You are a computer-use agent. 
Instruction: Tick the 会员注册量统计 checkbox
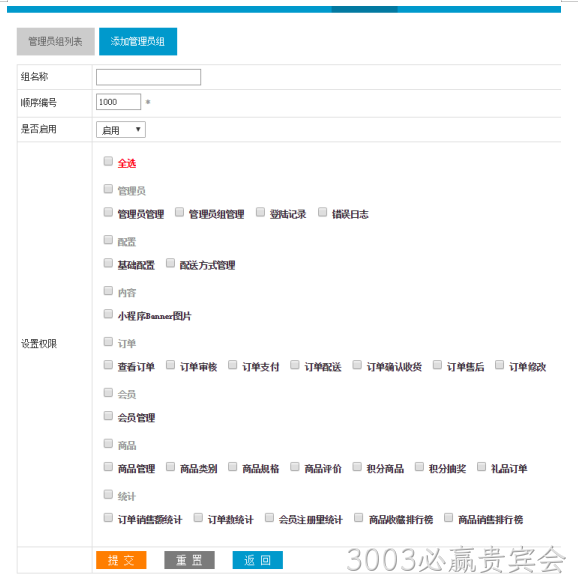pos(269,517)
